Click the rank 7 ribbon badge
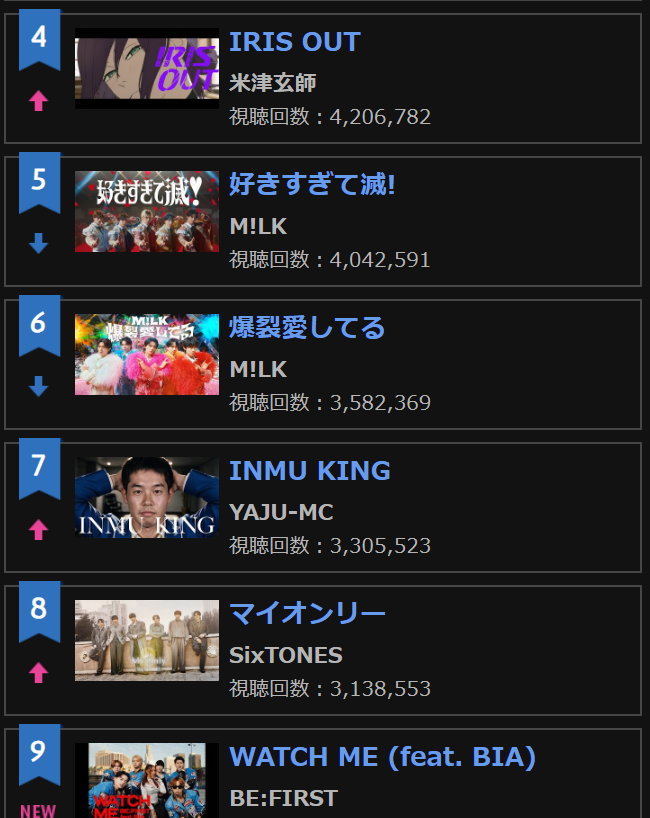The image size is (650, 818). tap(40, 469)
